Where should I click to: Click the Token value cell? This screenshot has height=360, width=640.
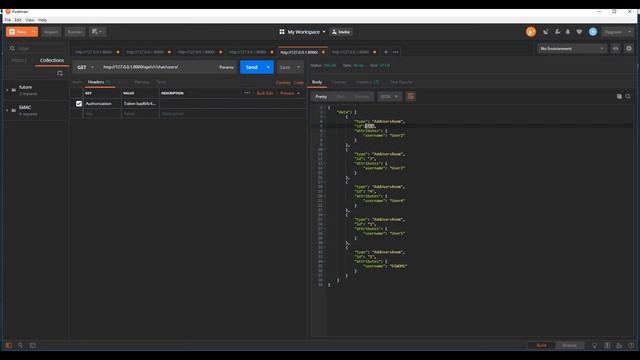coord(140,104)
